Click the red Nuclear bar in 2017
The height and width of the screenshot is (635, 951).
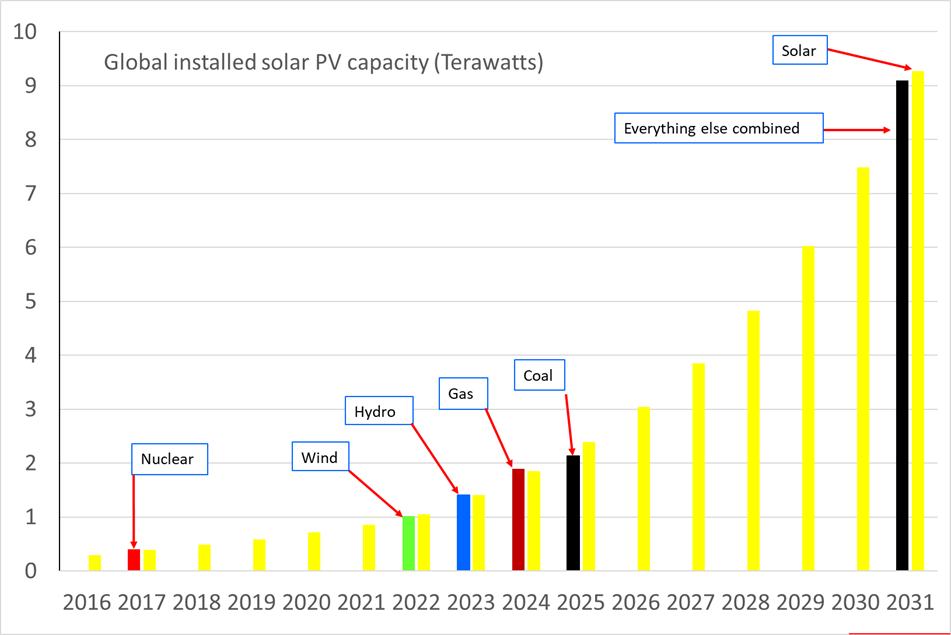[x=134, y=560]
